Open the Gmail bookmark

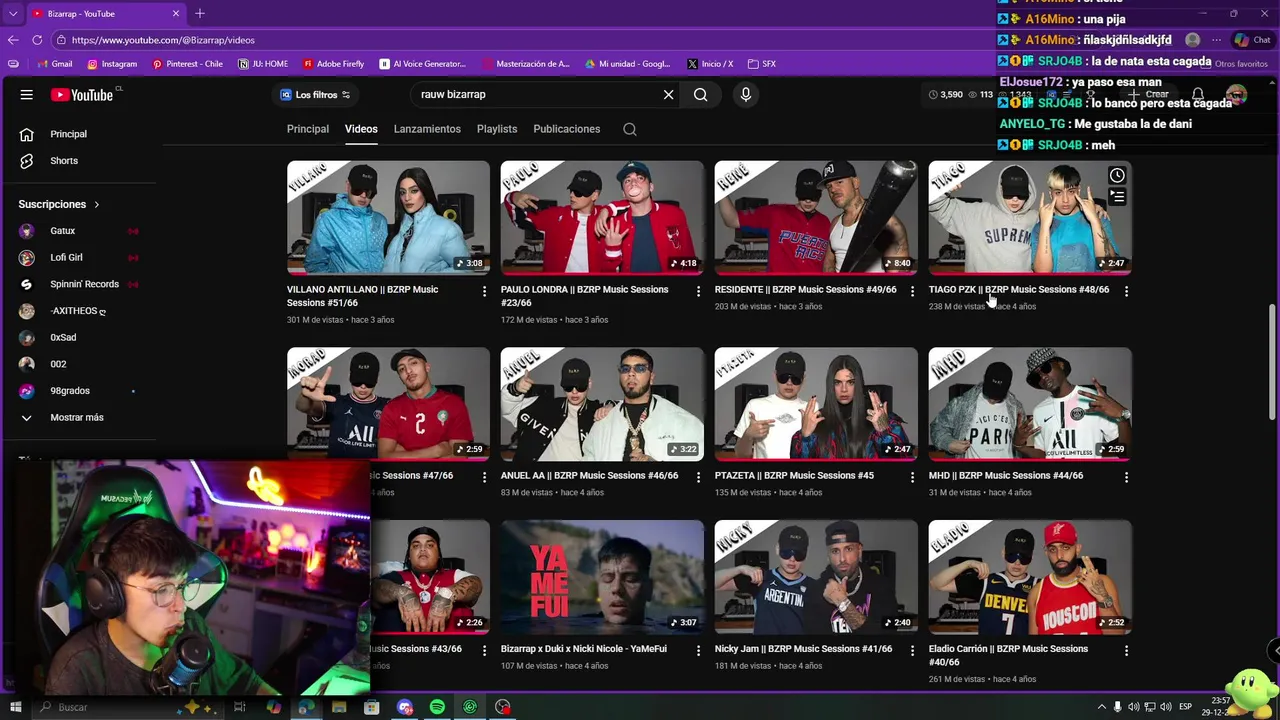54,64
